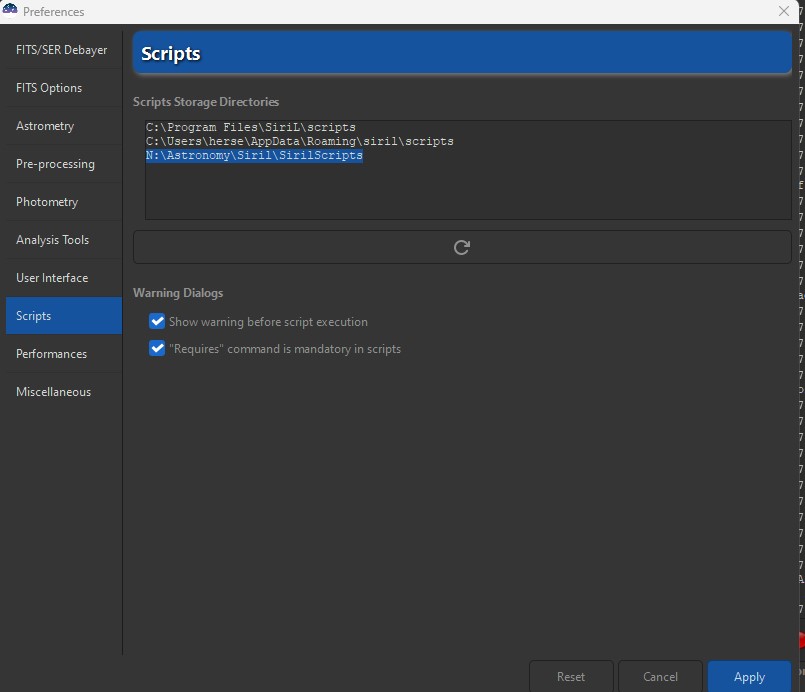Toggle Show warning before script execution
805x692 pixels.
[x=157, y=321]
